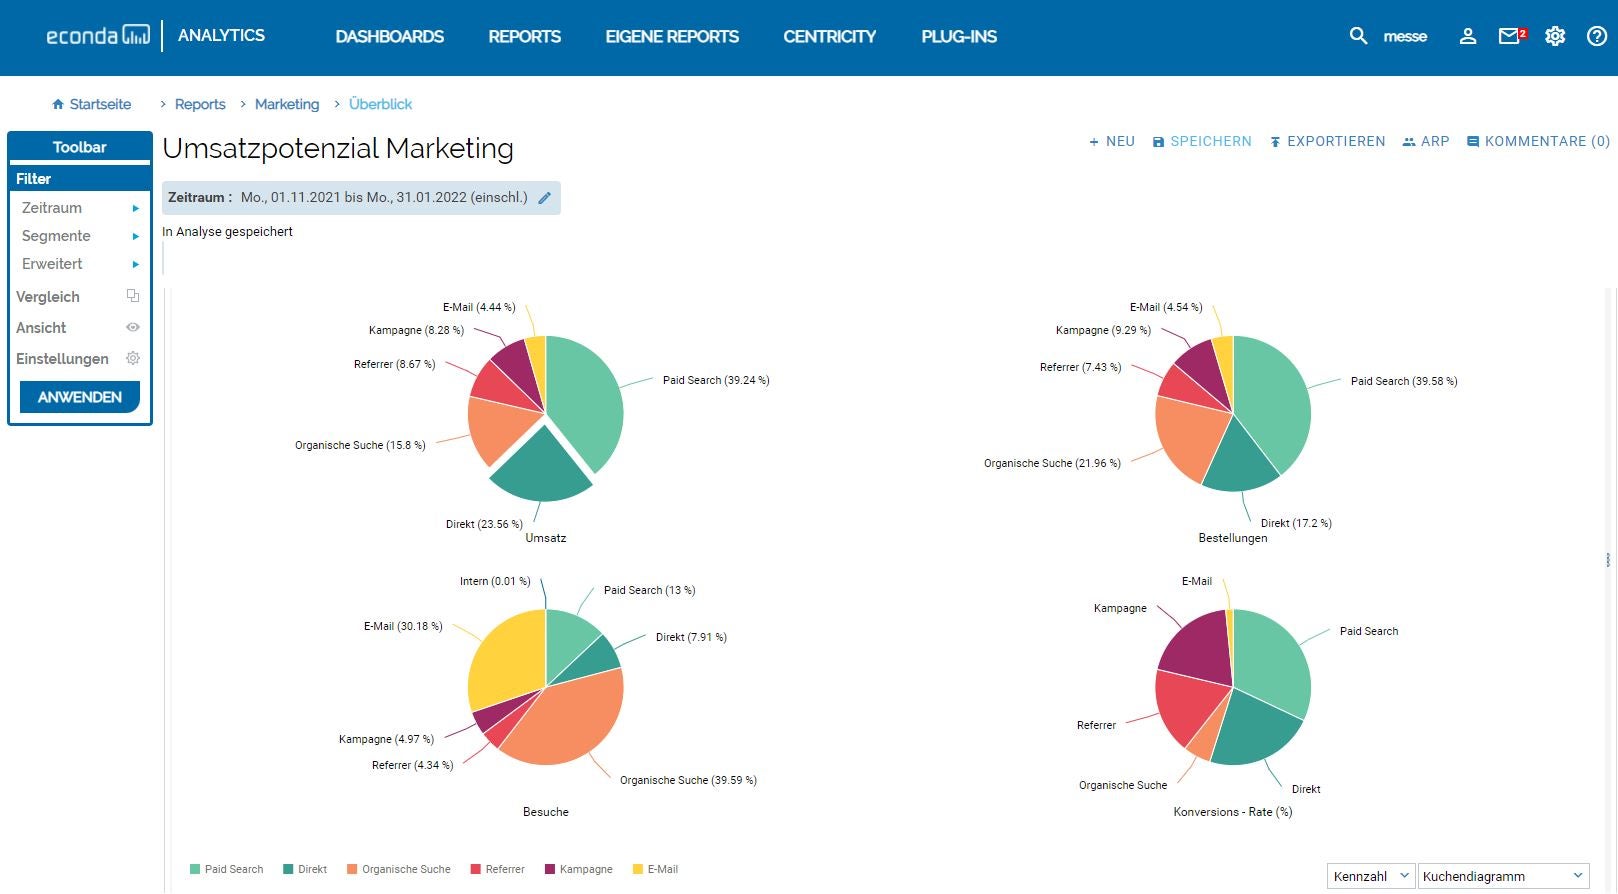Image resolution: width=1618 pixels, height=894 pixels.
Task: Open the mail inbox icon
Action: [1511, 36]
